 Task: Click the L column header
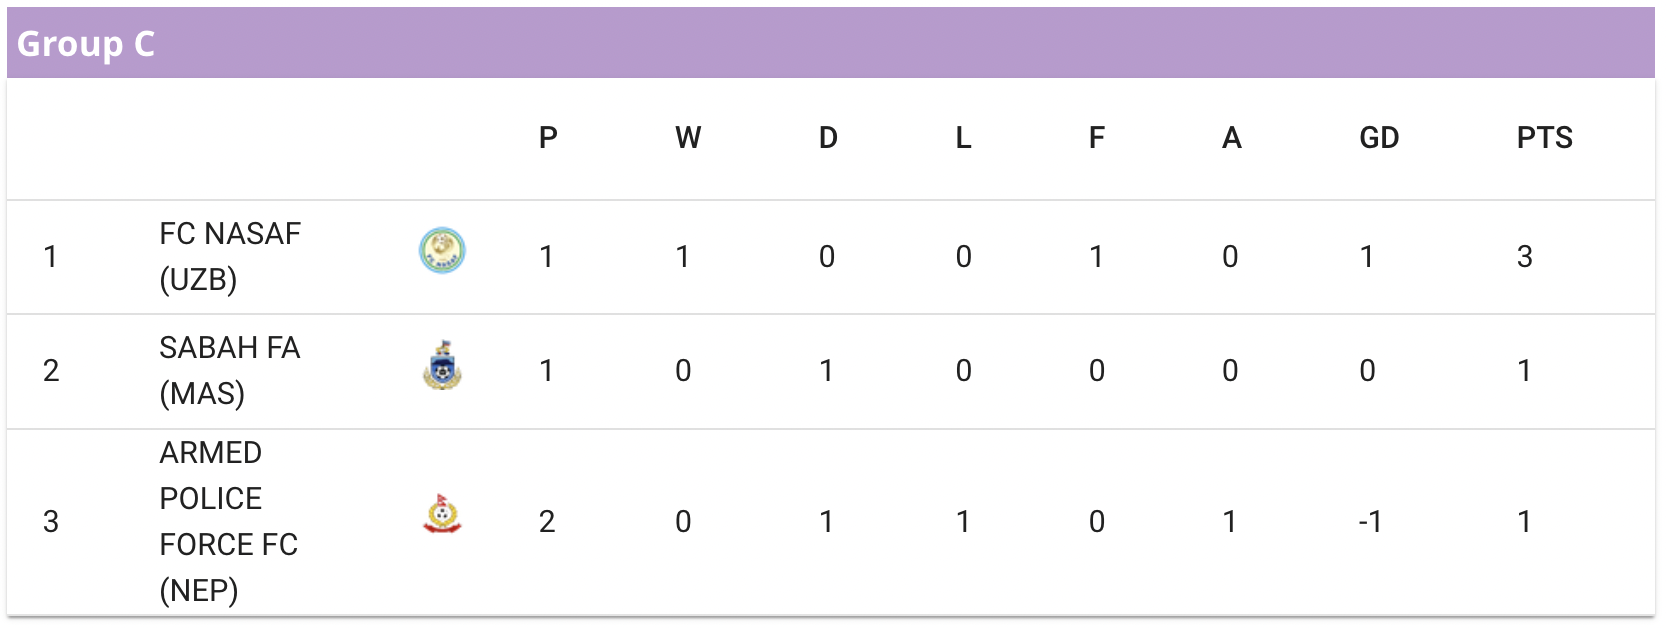(963, 138)
